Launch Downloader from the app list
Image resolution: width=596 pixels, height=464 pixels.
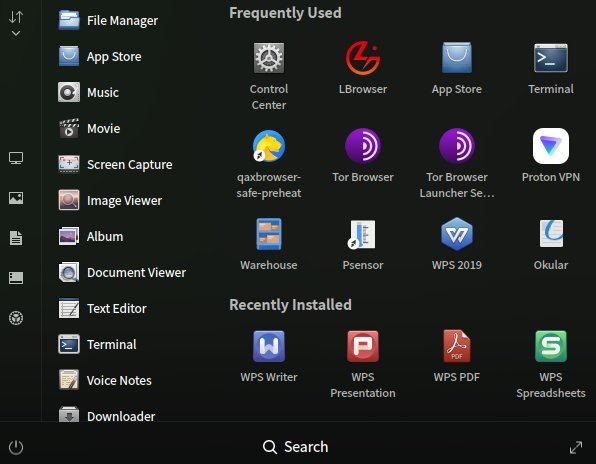[x=107, y=415]
